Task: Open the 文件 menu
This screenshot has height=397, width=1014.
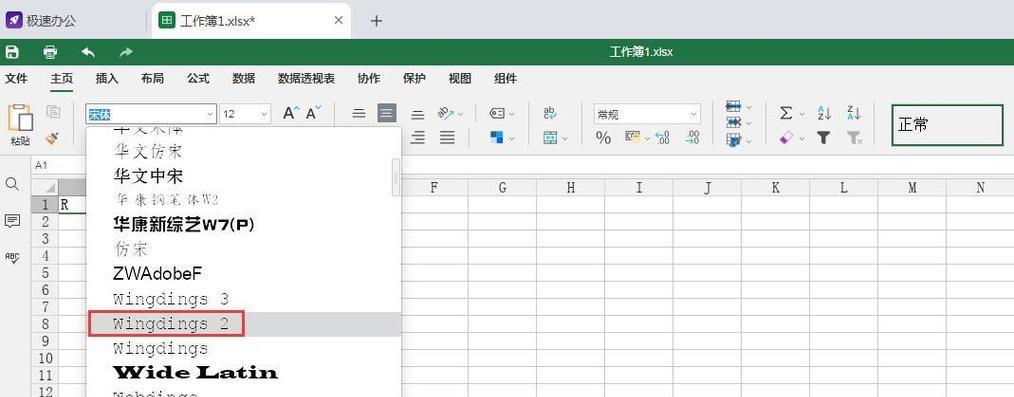Action: 16,79
